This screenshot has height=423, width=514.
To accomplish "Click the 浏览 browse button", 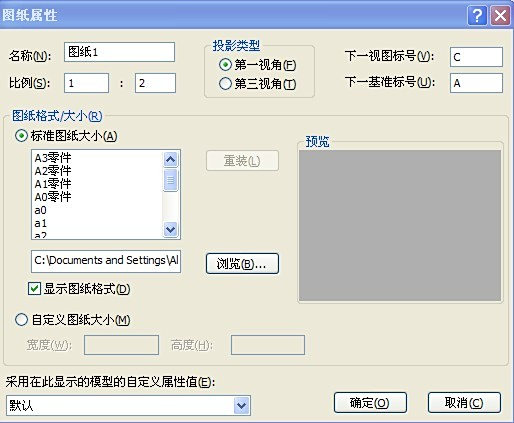I will point(242,264).
